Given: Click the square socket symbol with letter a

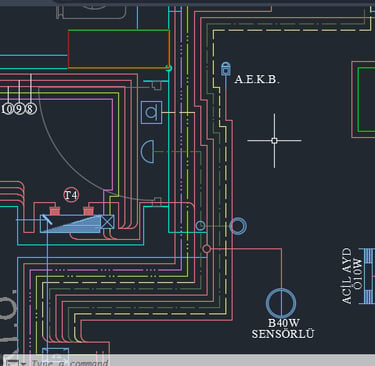Looking at the screenshot, I should coord(152,113).
